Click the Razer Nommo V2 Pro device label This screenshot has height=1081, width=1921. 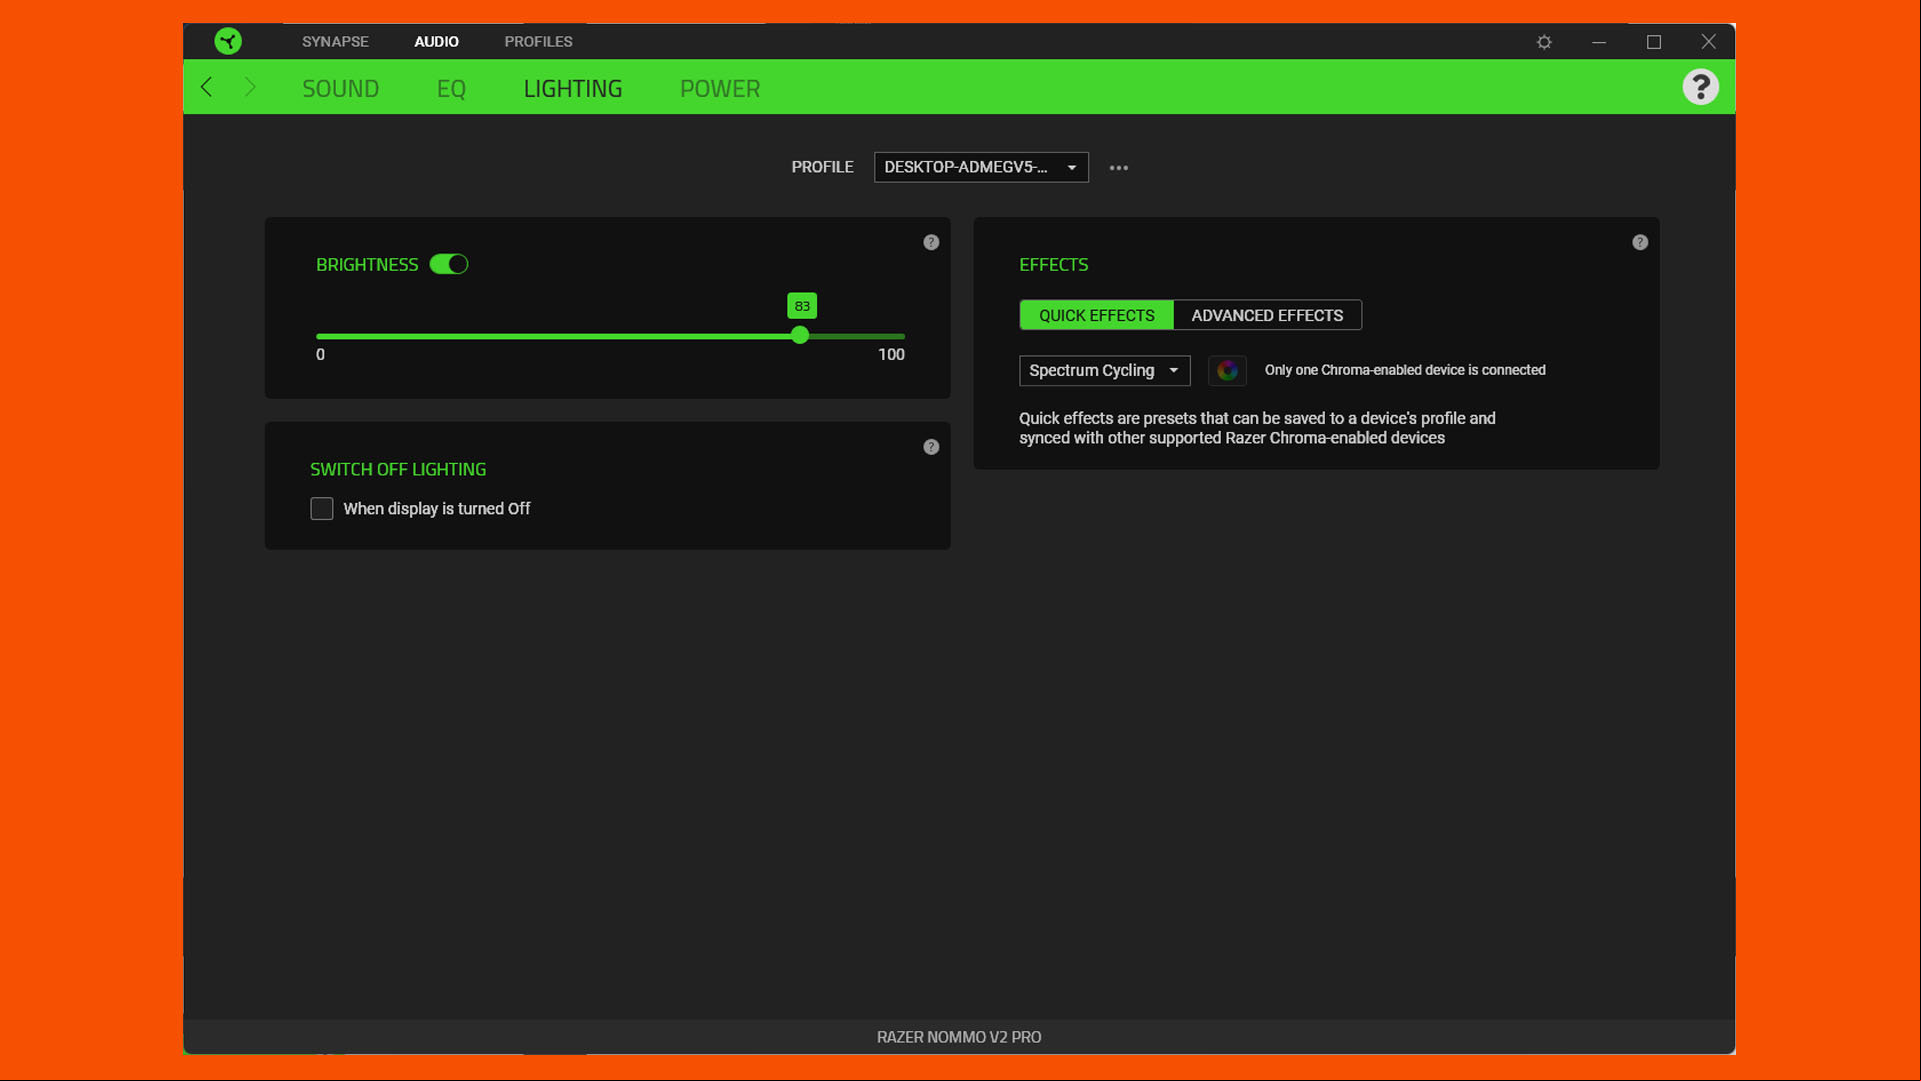959,1037
